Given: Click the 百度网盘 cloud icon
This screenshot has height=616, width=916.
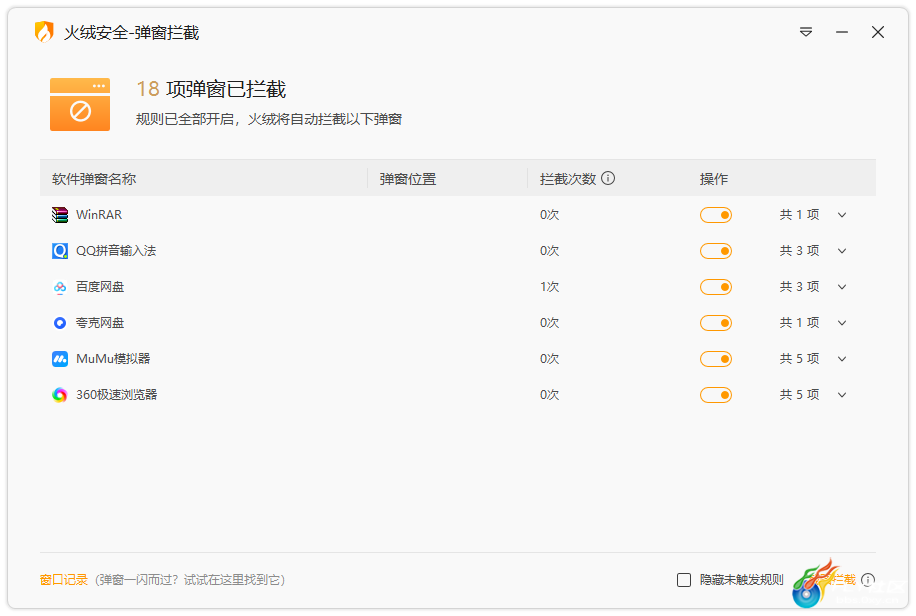Looking at the screenshot, I should pos(60,287).
